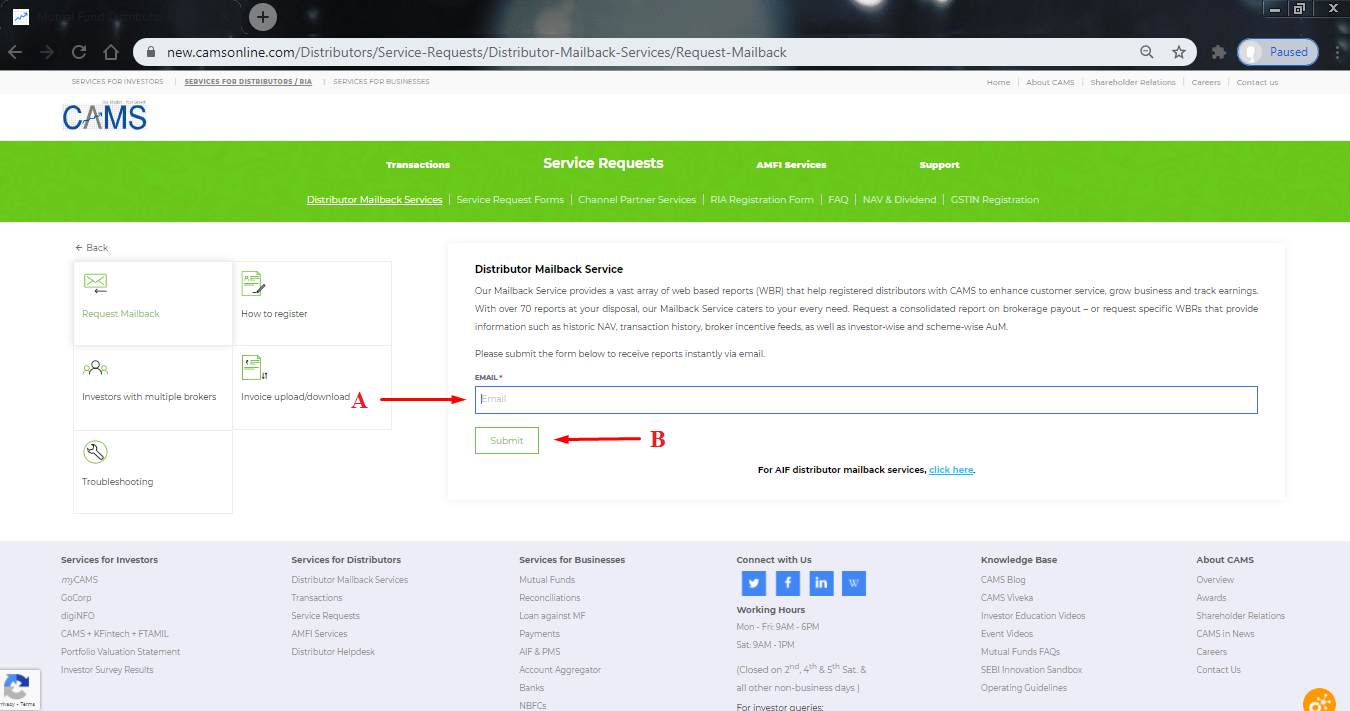Go back using the Back link
The image size is (1350, 711).
coord(91,248)
